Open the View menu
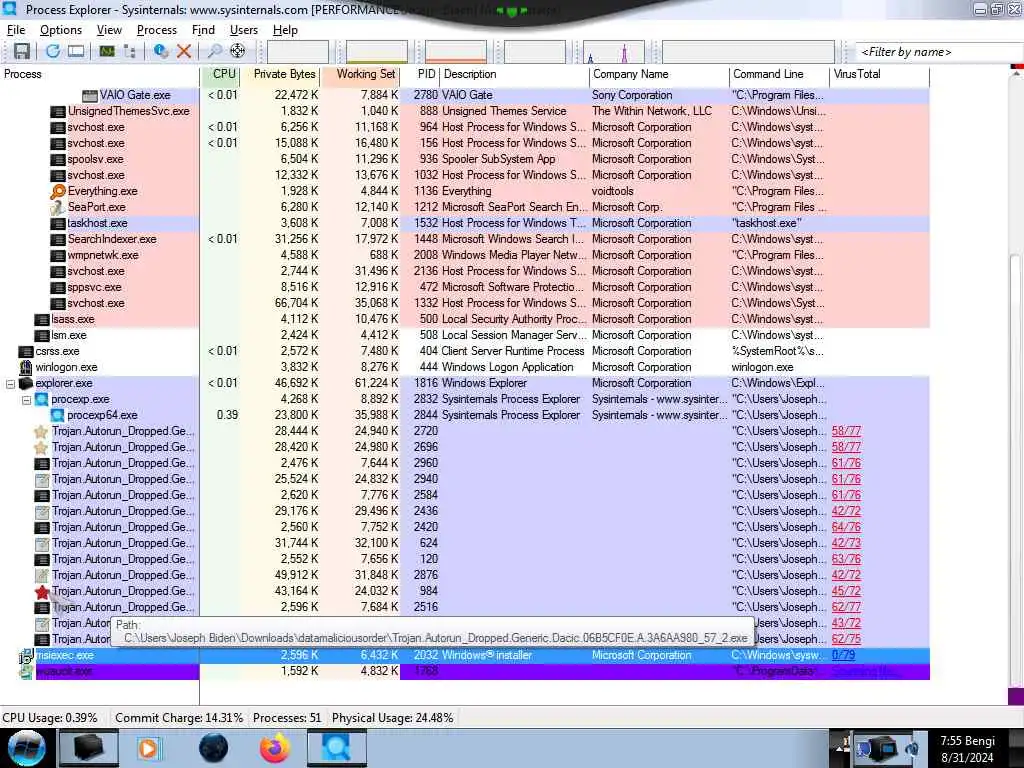Viewport: 1024px width, 768px height. pos(109,30)
